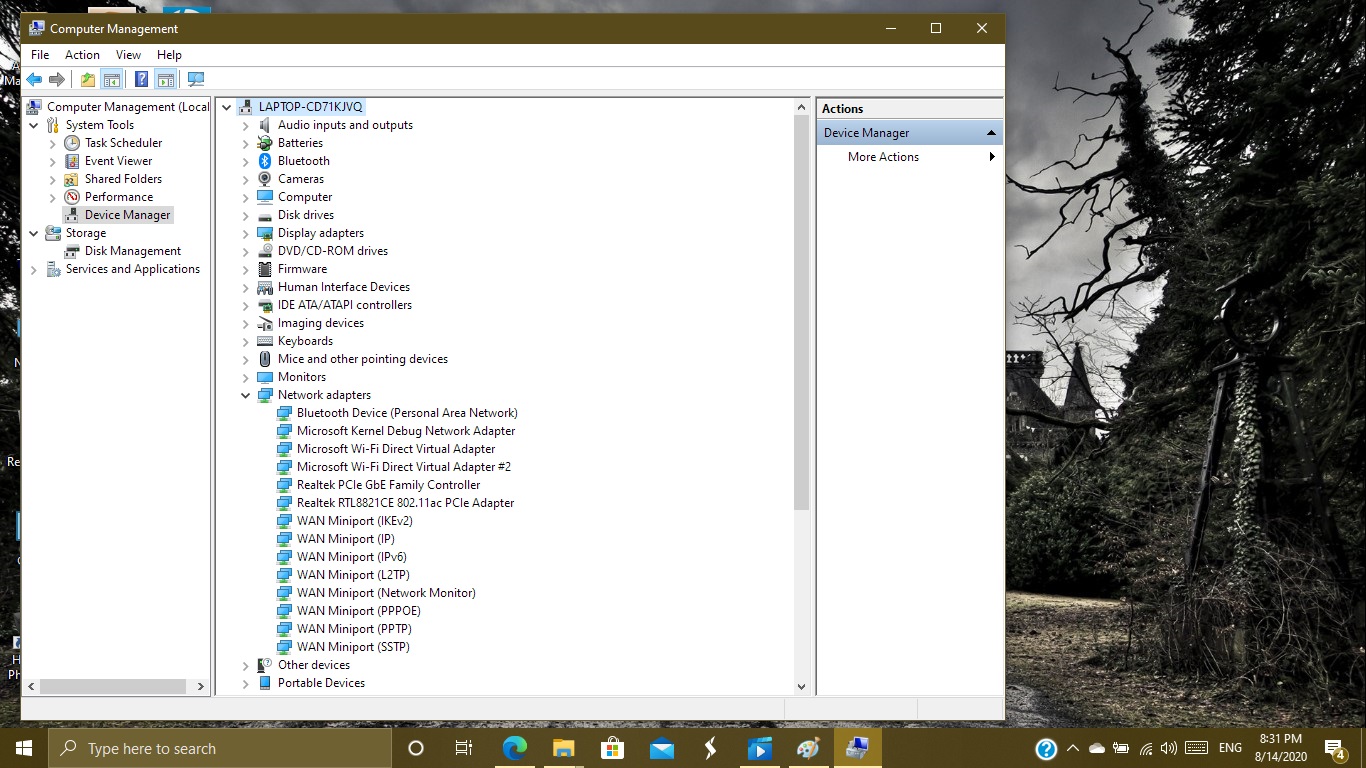The height and width of the screenshot is (768, 1366).
Task: Select Performance in console tree
Action: click(119, 197)
